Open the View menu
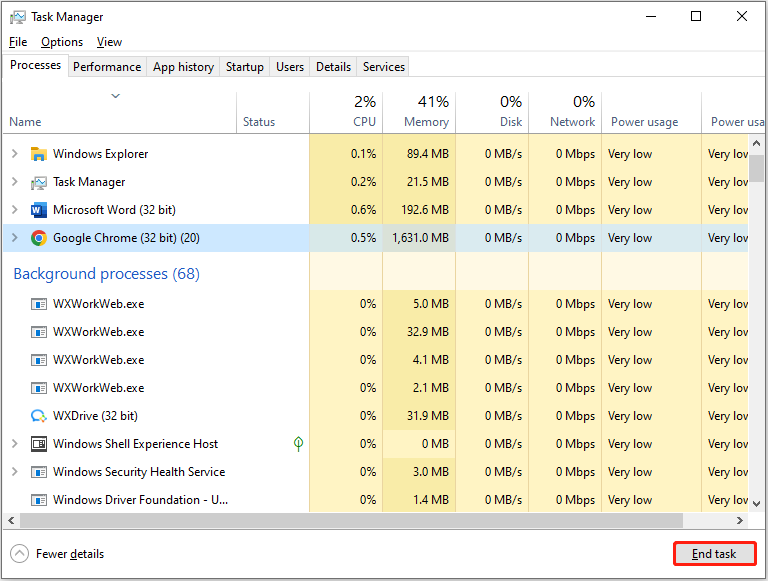The width and height of the screenshot is (768, 581). (x=109, y=42)
